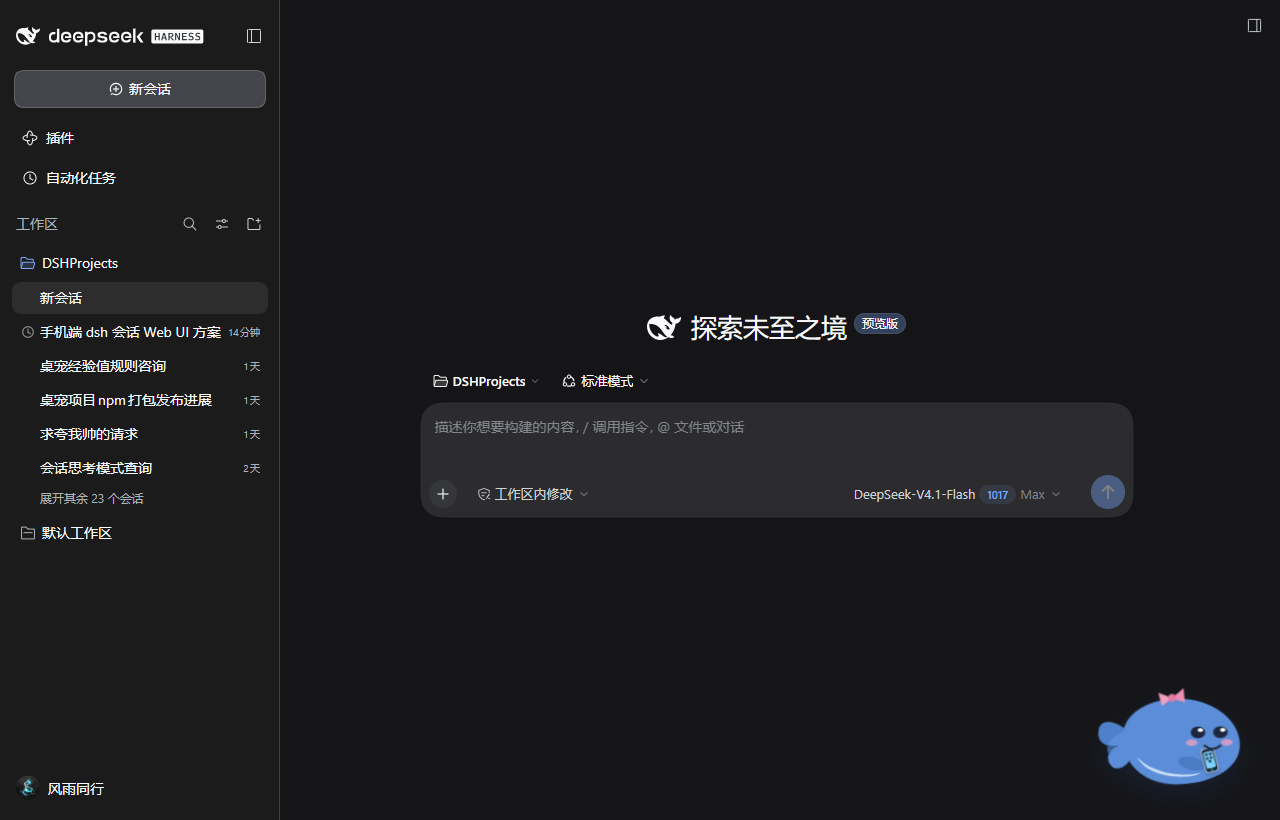Viewport: 1280px width, 820px height.
Task: Send the message with the arrow button
Action: tap(1108, 492)
